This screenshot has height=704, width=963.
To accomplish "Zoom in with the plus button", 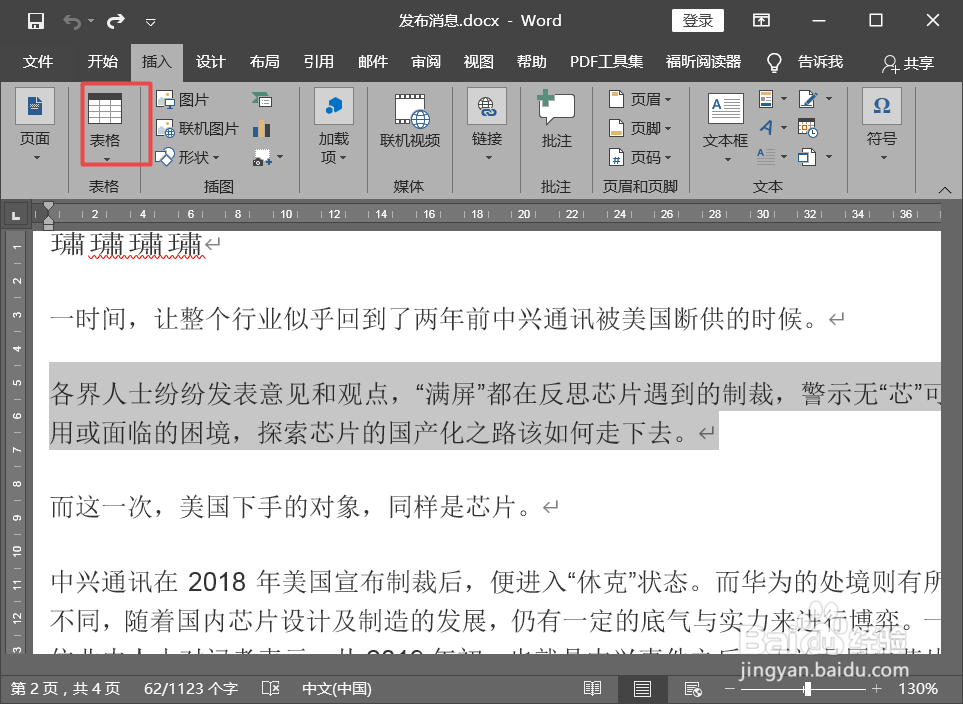I will [x=876, y=689].
